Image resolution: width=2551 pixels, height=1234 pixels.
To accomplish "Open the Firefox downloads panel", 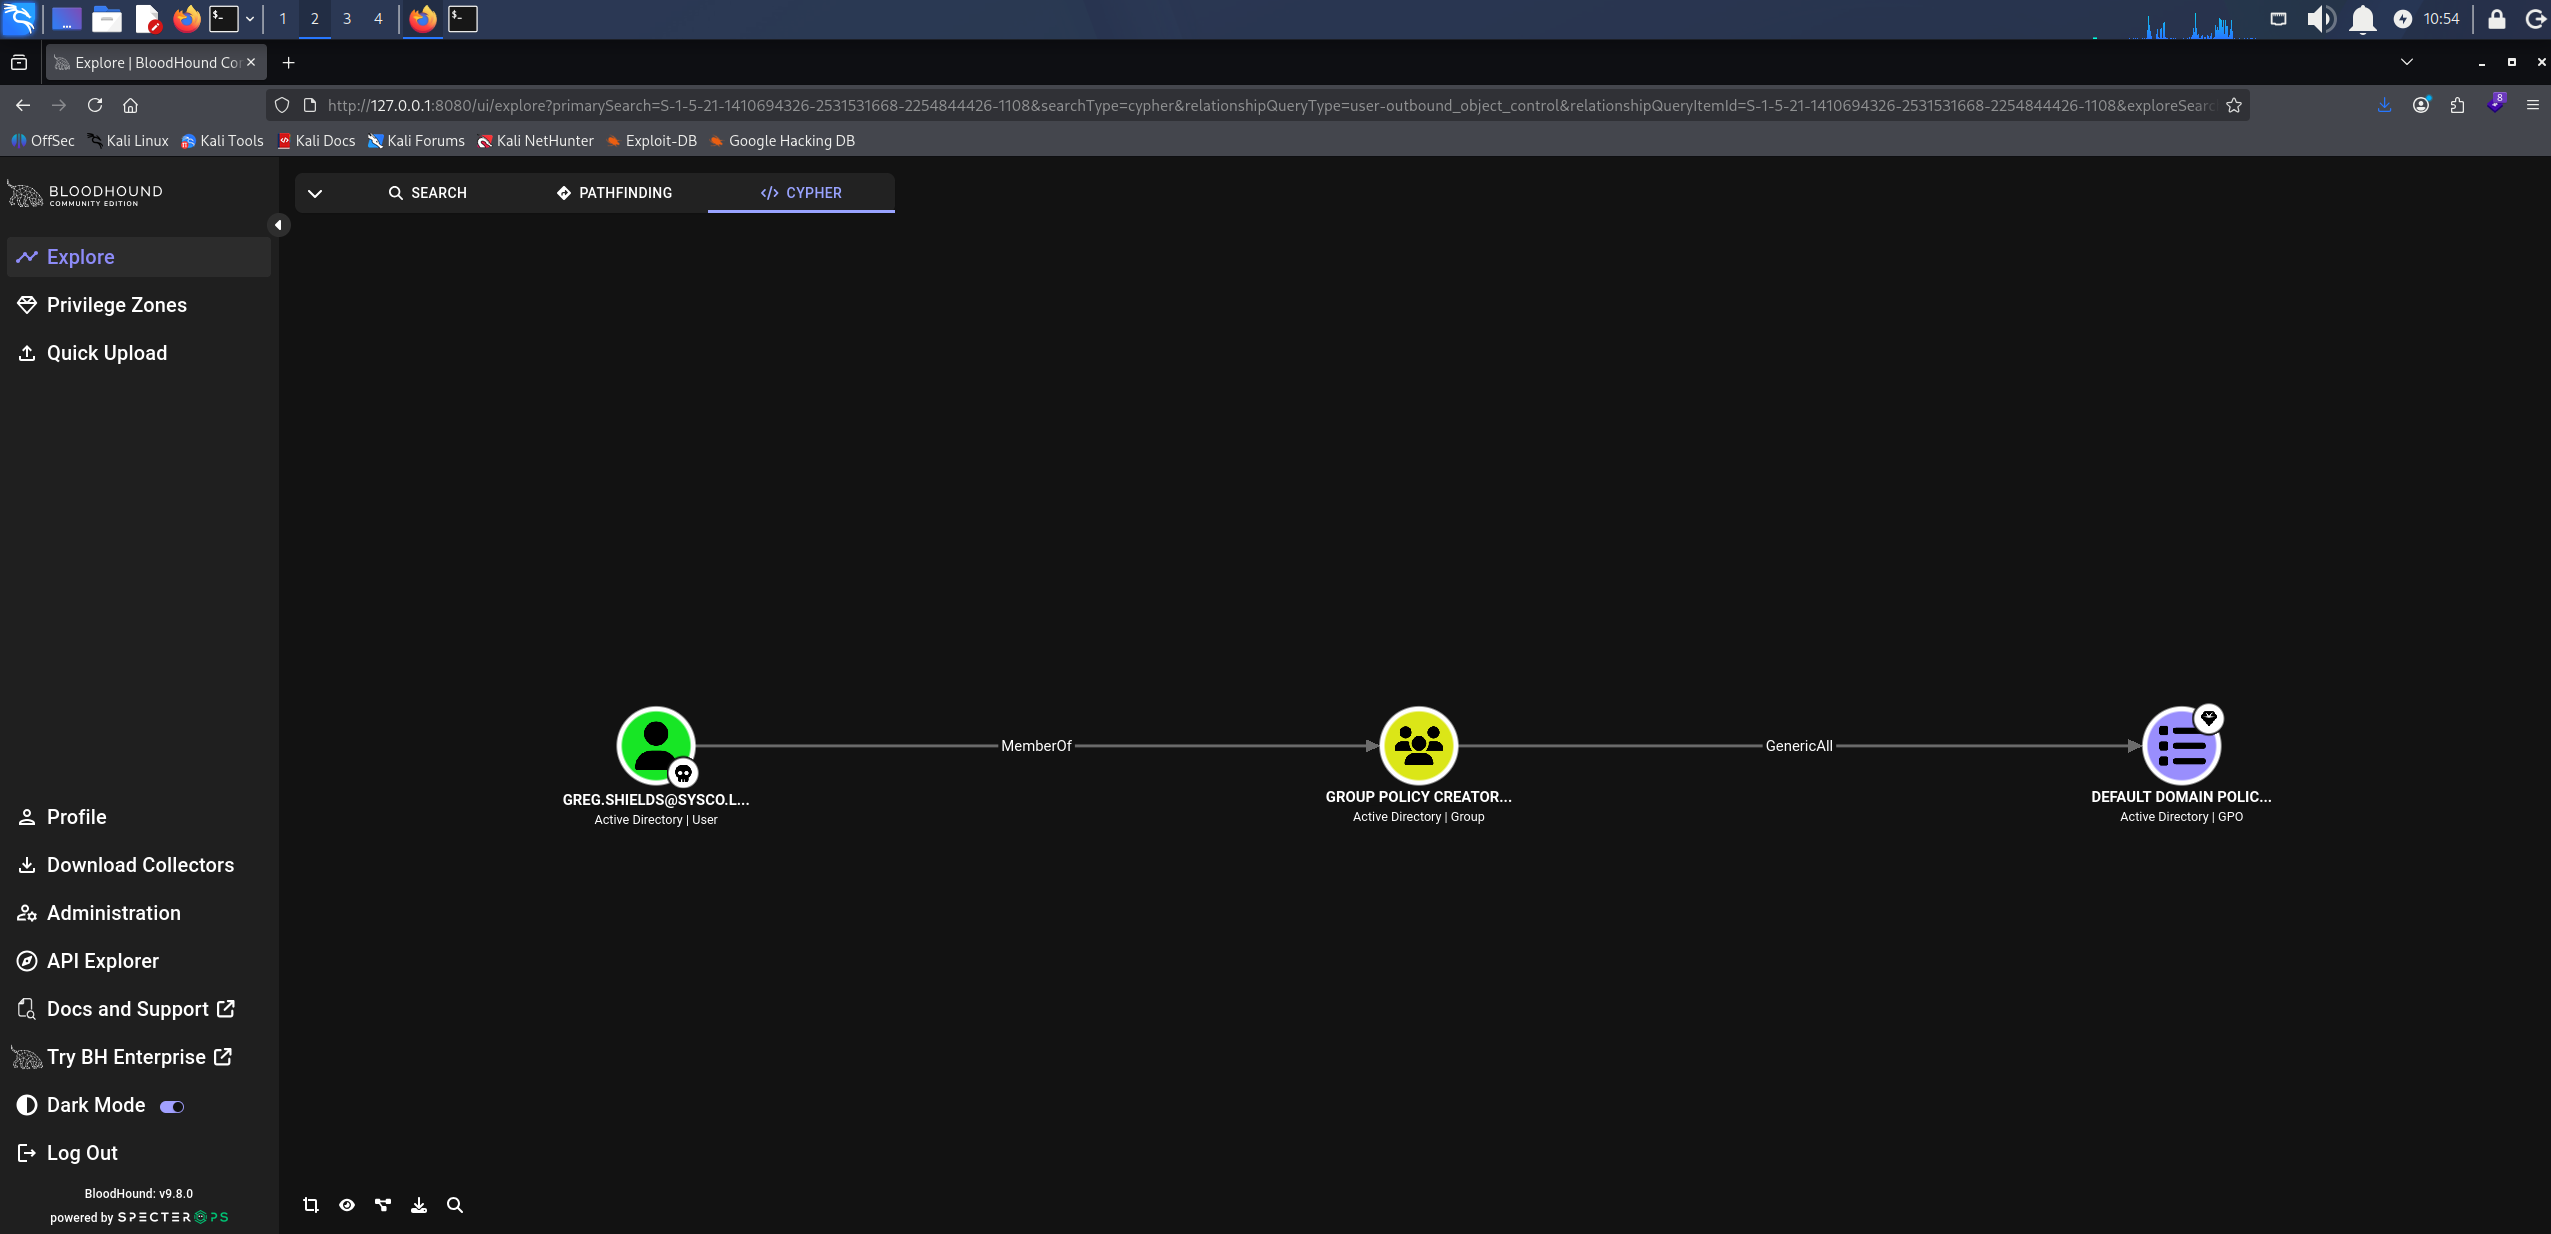I will tap(2385, 105).
